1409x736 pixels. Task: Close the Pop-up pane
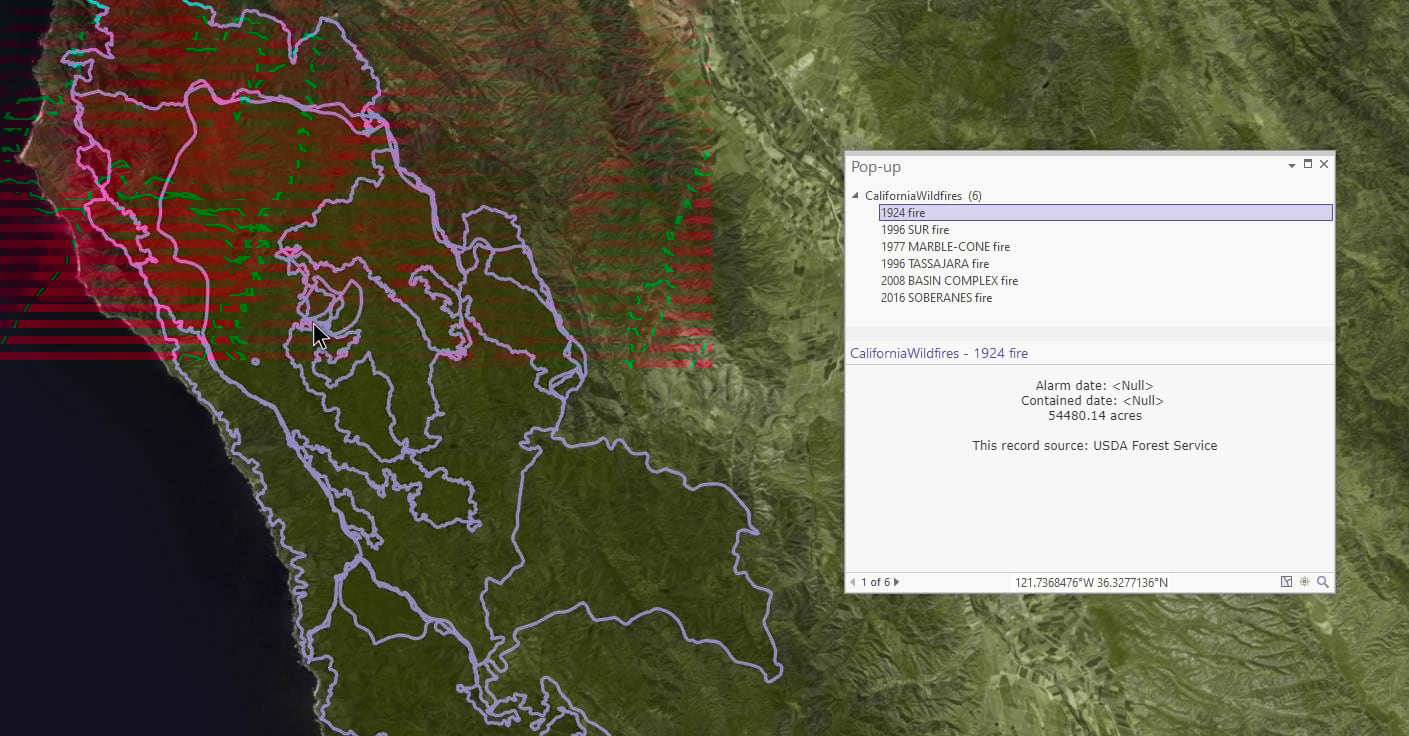coord(1324,164)
